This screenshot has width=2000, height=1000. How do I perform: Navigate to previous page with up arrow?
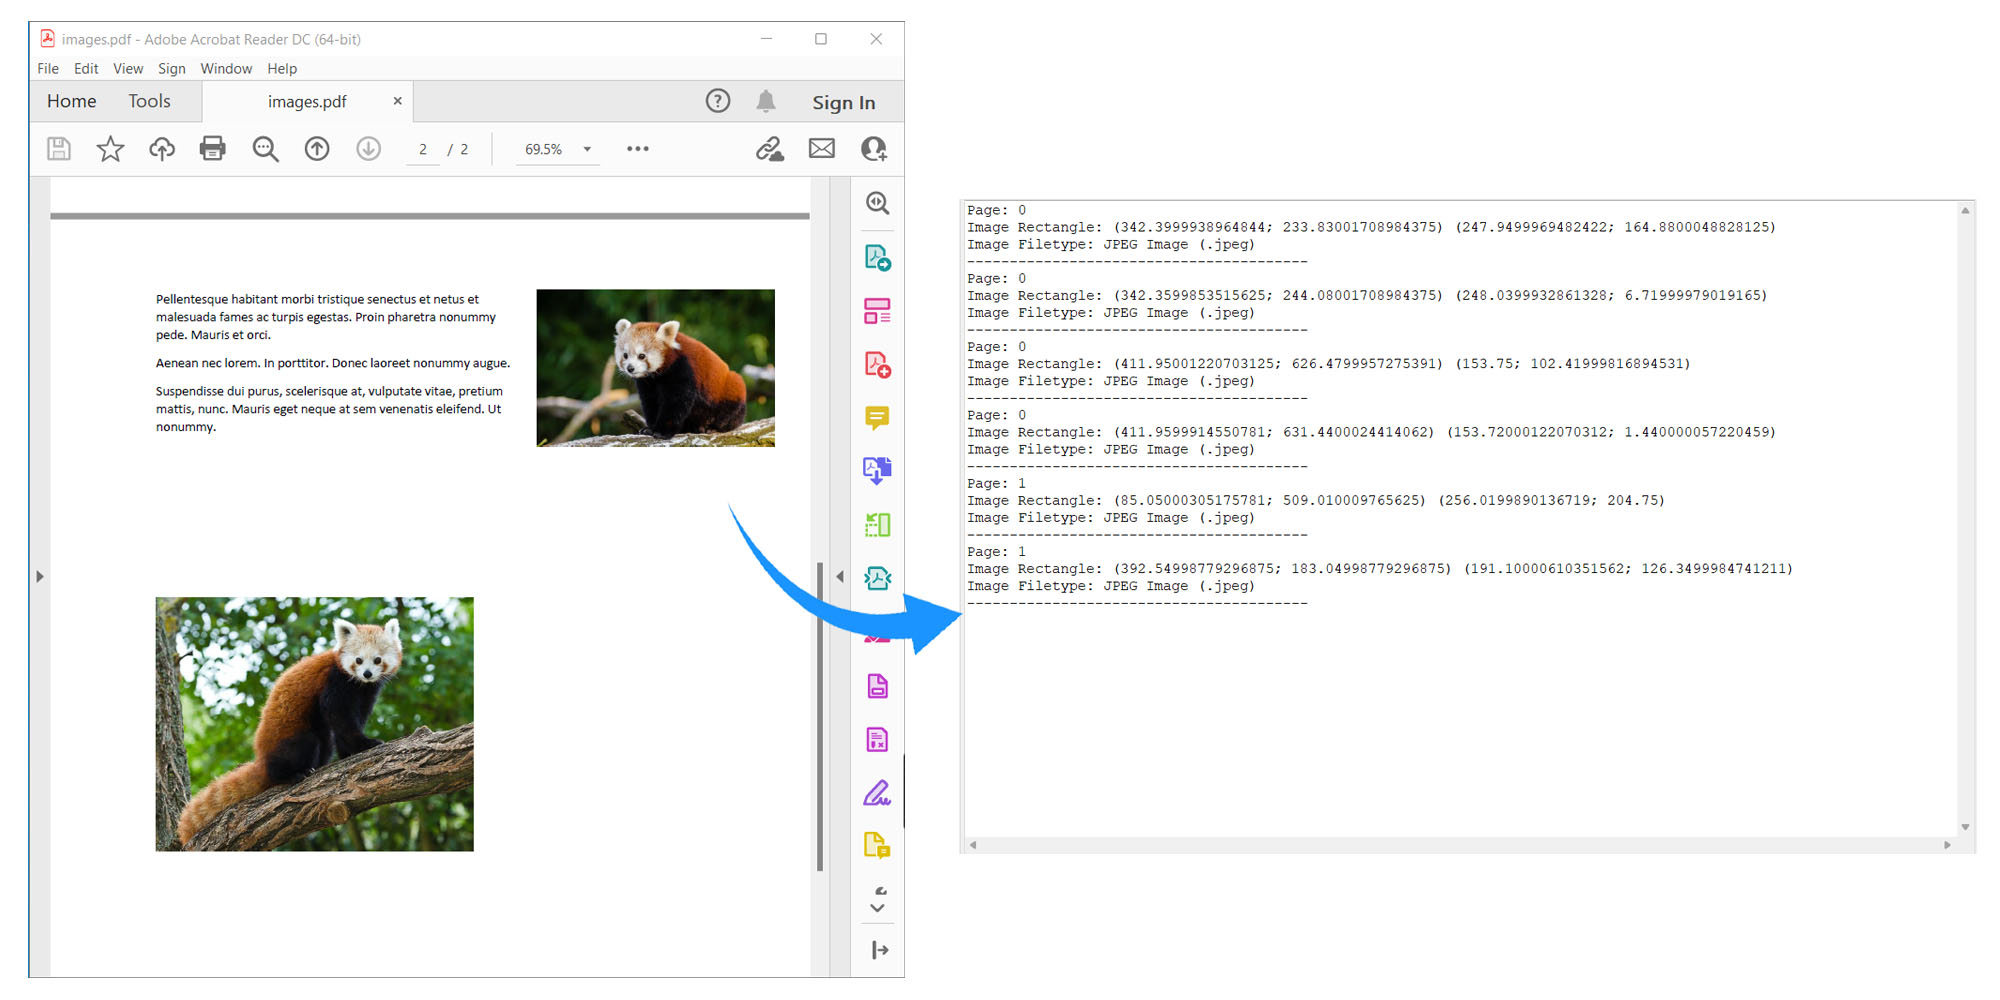[x=316, y=148]
